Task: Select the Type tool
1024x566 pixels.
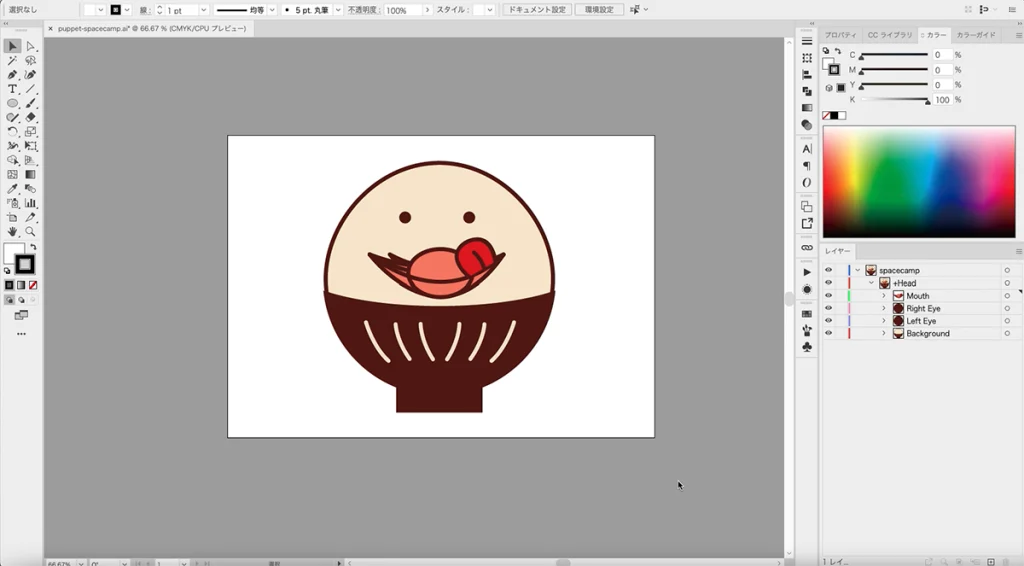Action: click(13, 89)
